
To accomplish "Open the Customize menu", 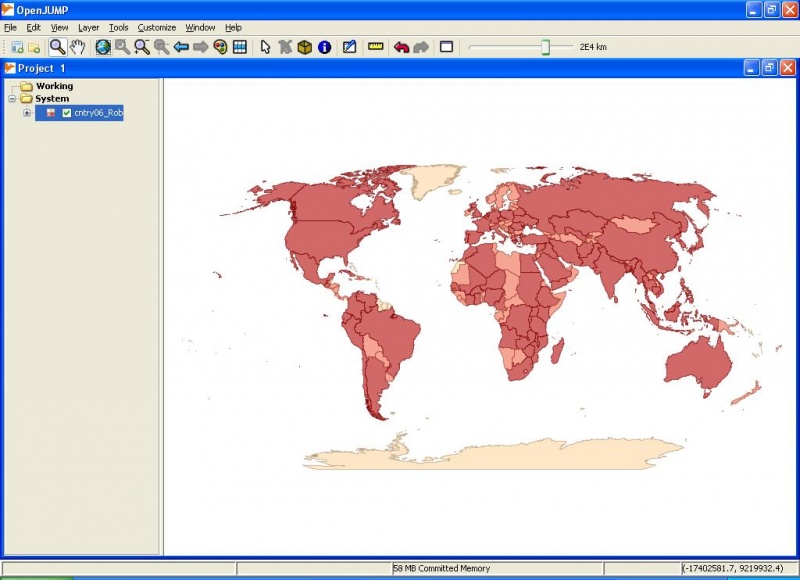I will click(x=157, y=27).
